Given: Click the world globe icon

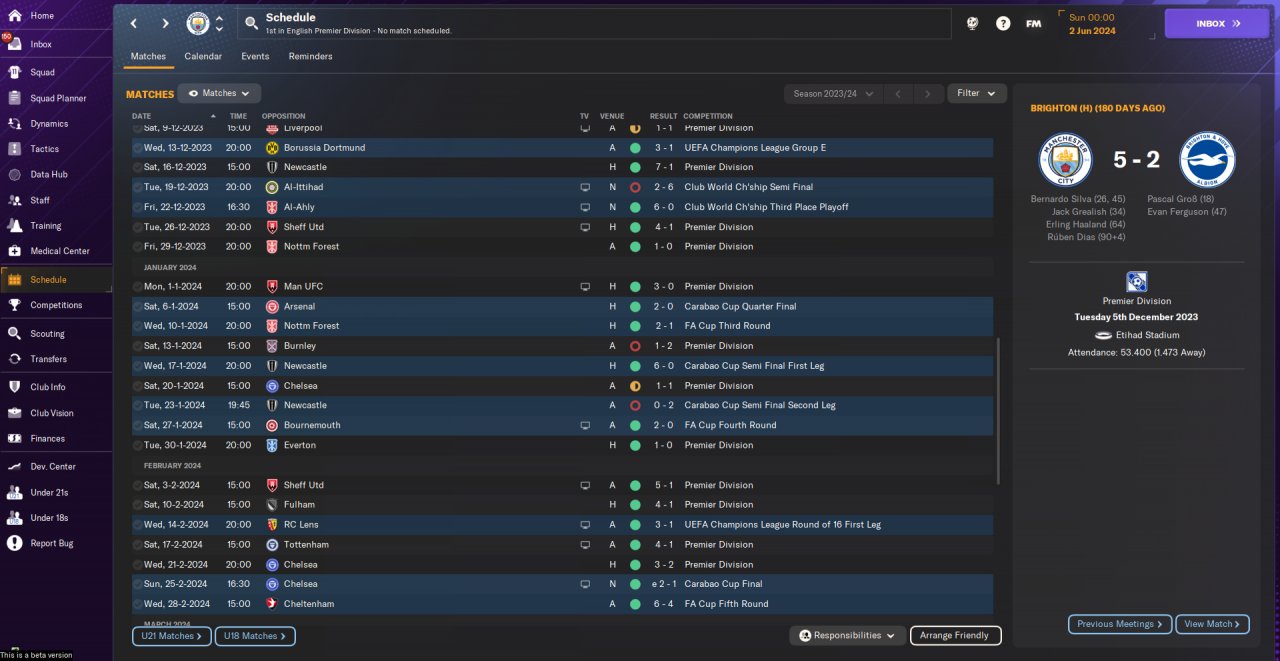Looking at the screenshot, I should 972,23.
